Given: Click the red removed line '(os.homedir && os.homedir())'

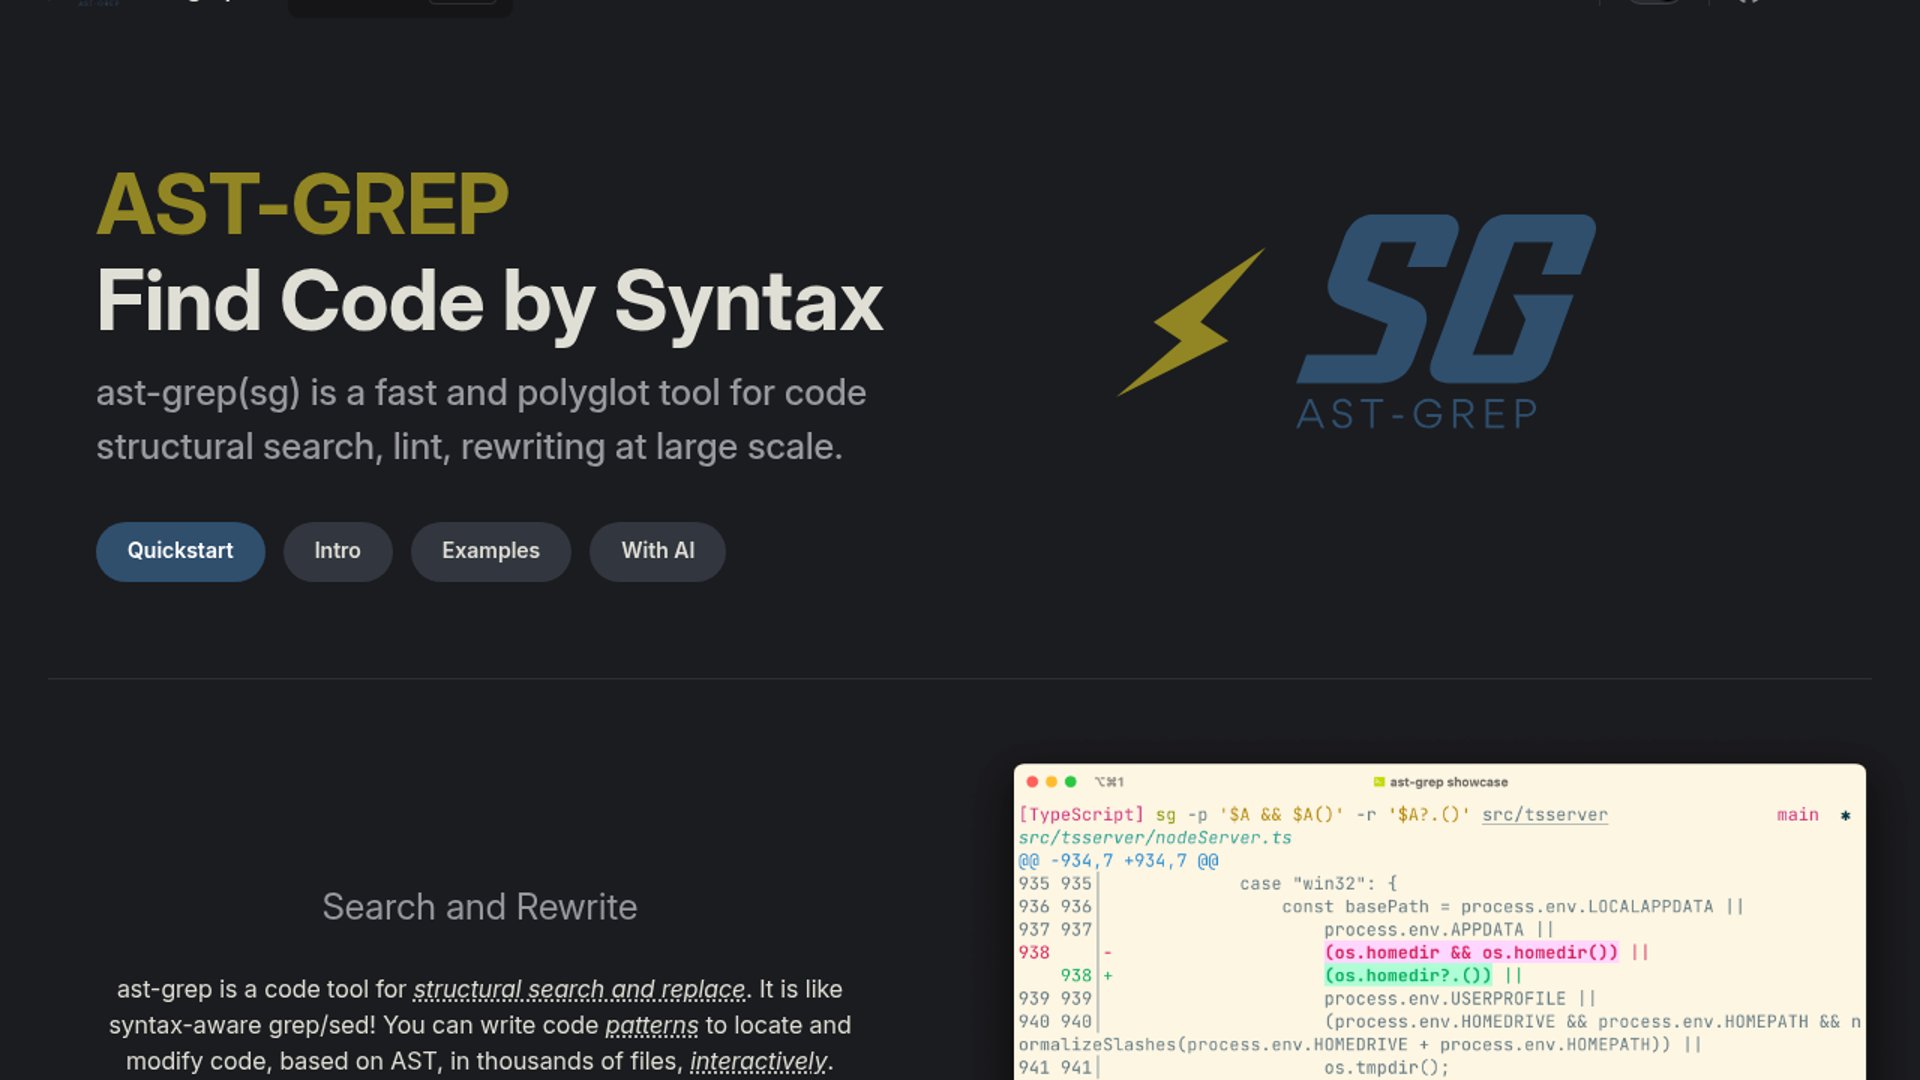Looking at the screenshot, I should [1471, 953].
